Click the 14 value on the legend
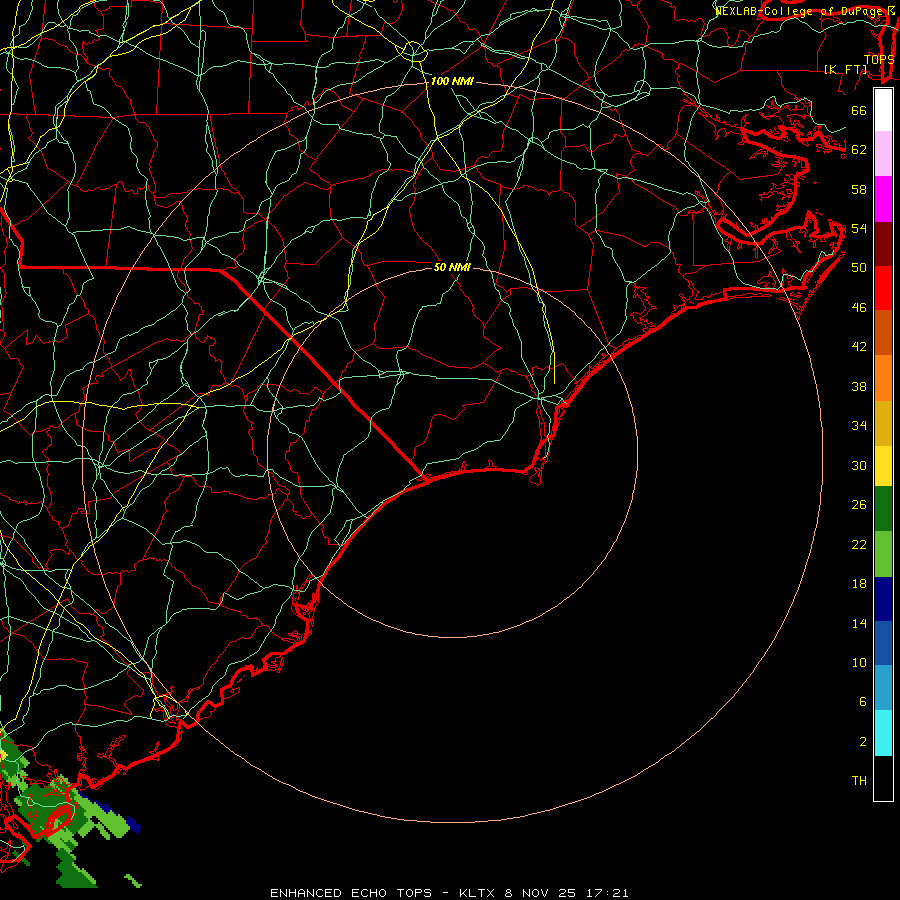900x900 pixels. click(859, 623)
